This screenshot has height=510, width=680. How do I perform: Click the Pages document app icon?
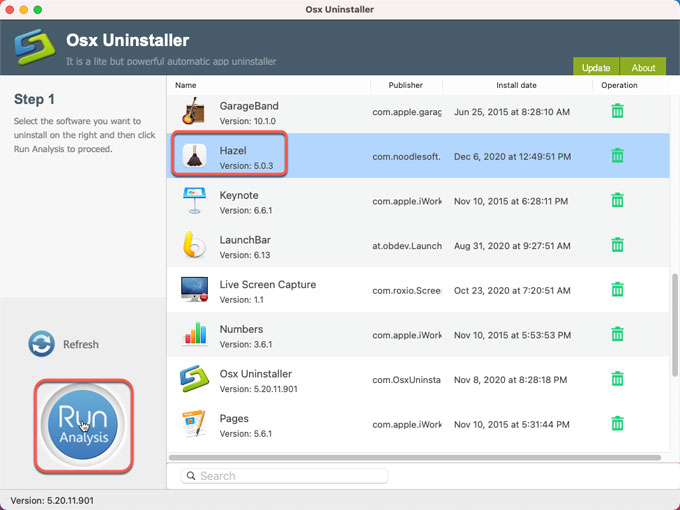point(194,423)
